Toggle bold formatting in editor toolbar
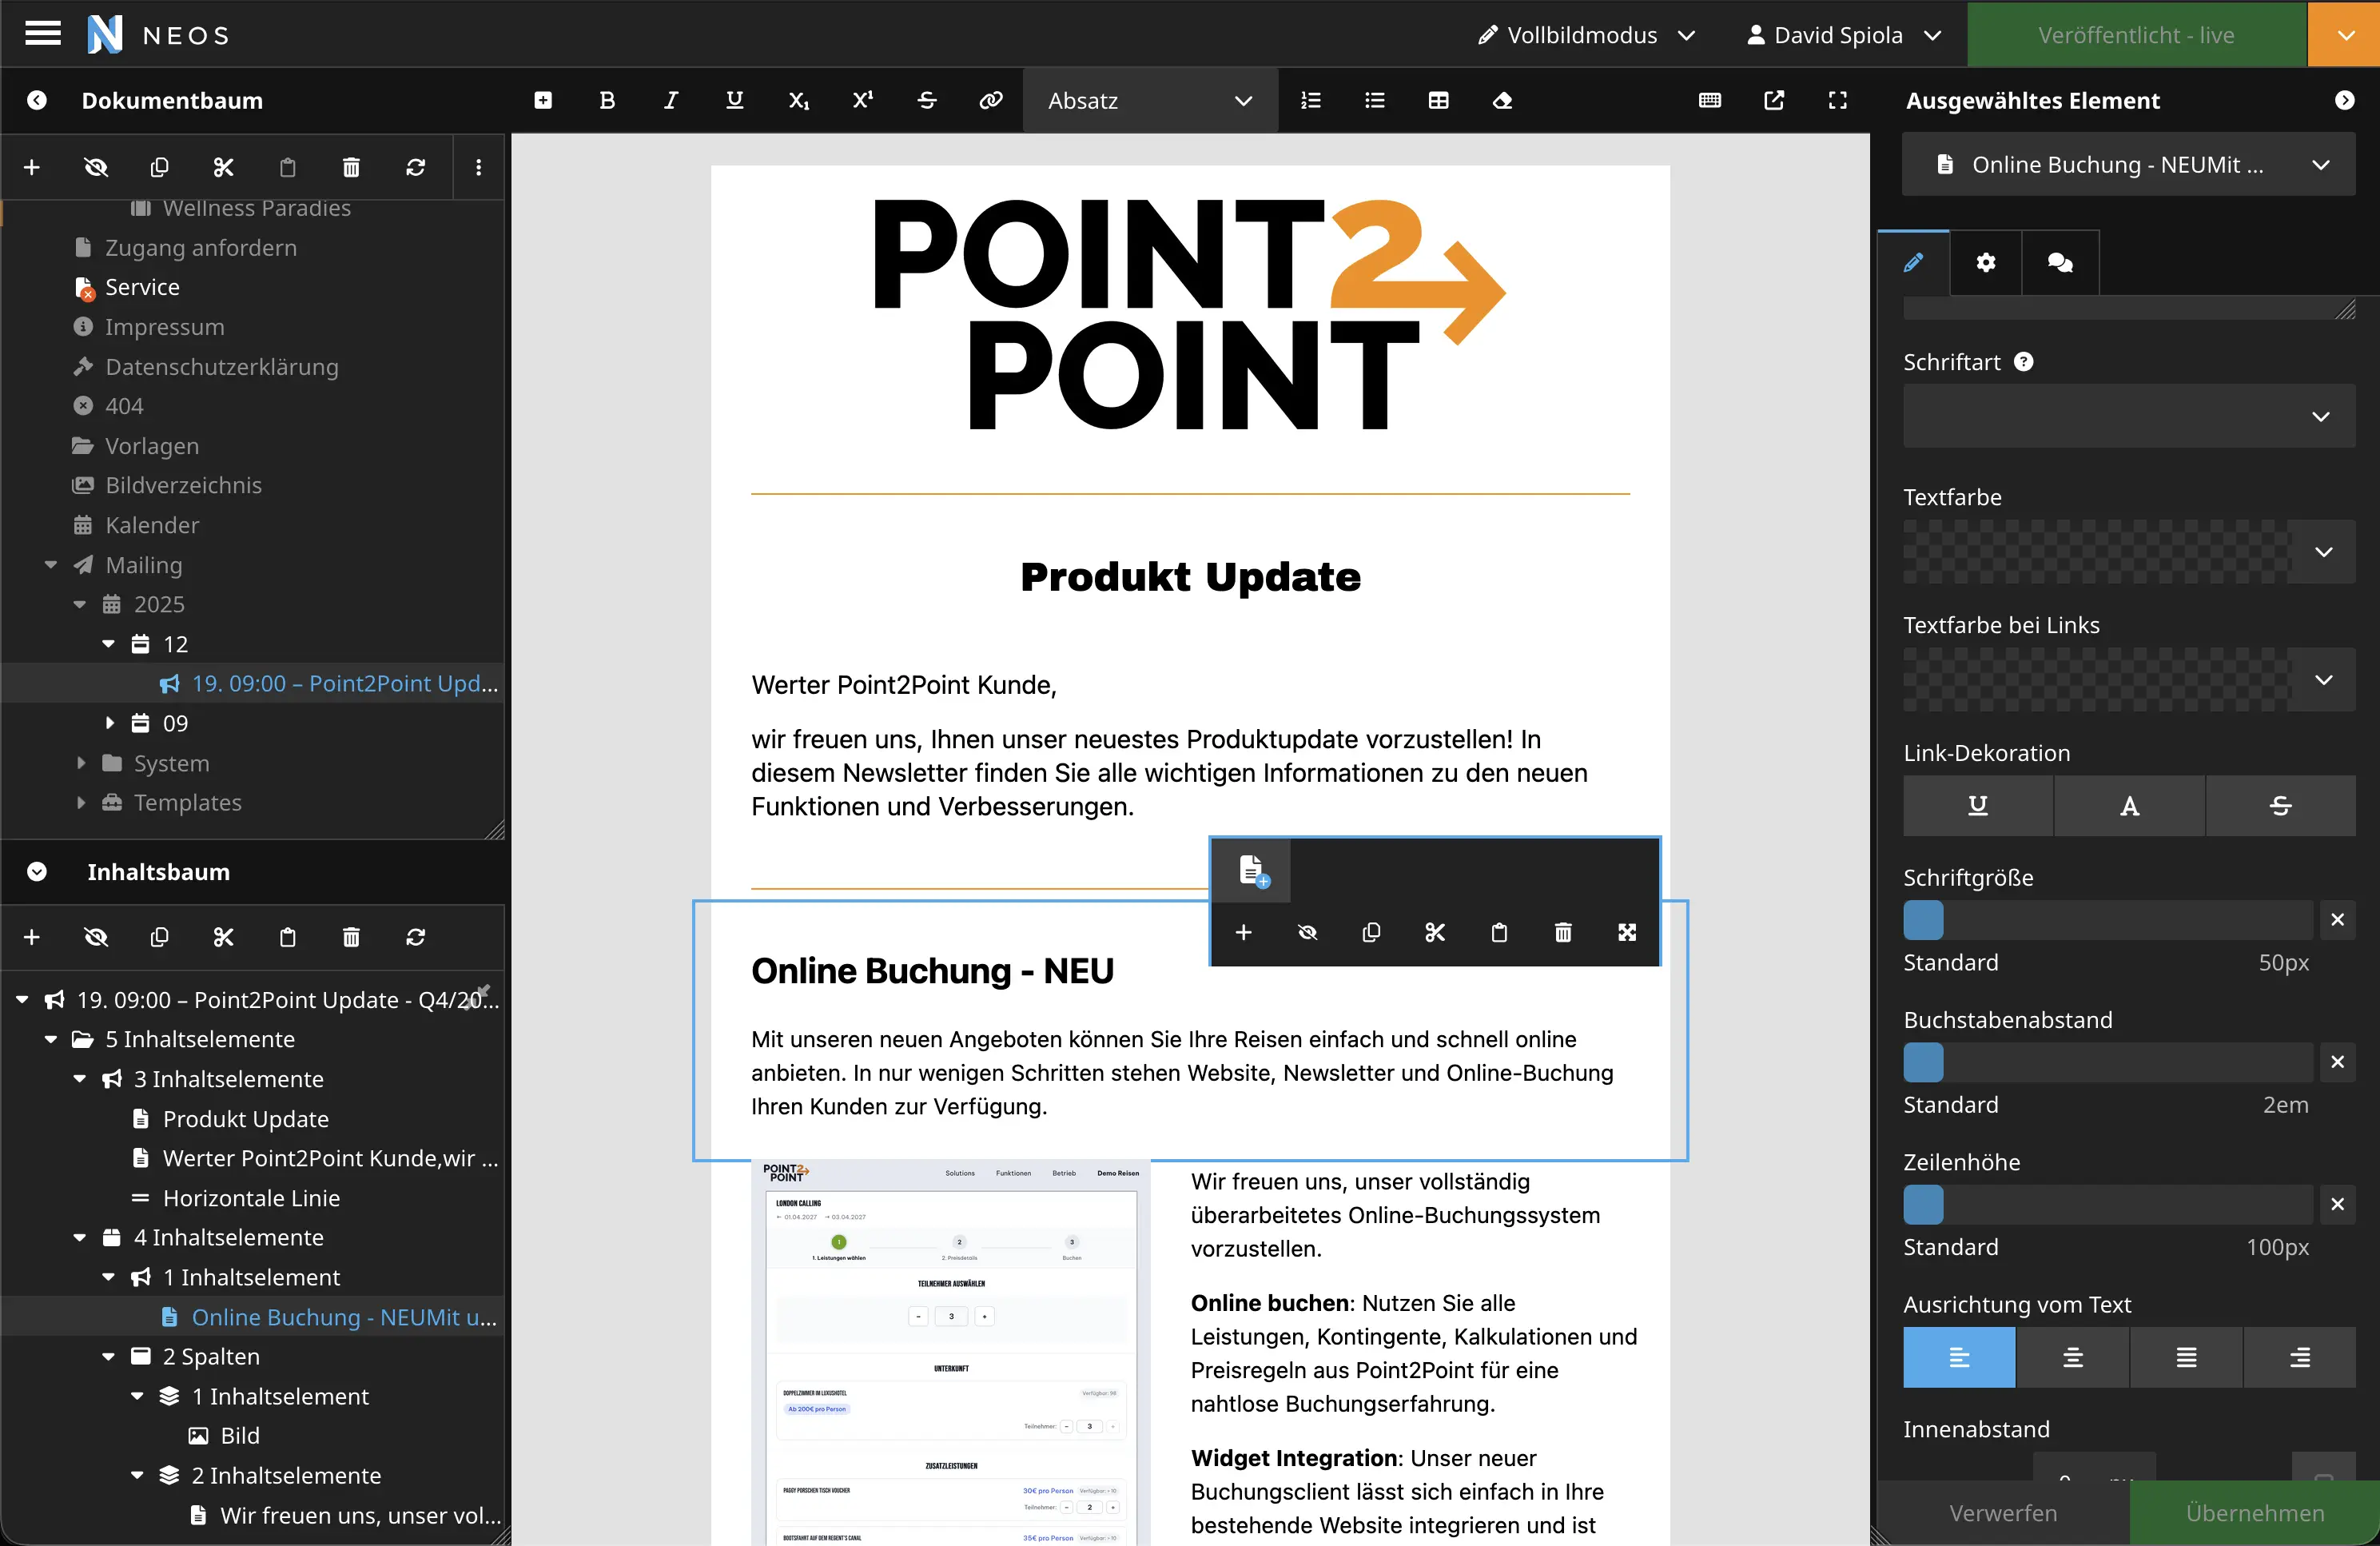Screen dimensions: 2380x1546 coord(607,100)
